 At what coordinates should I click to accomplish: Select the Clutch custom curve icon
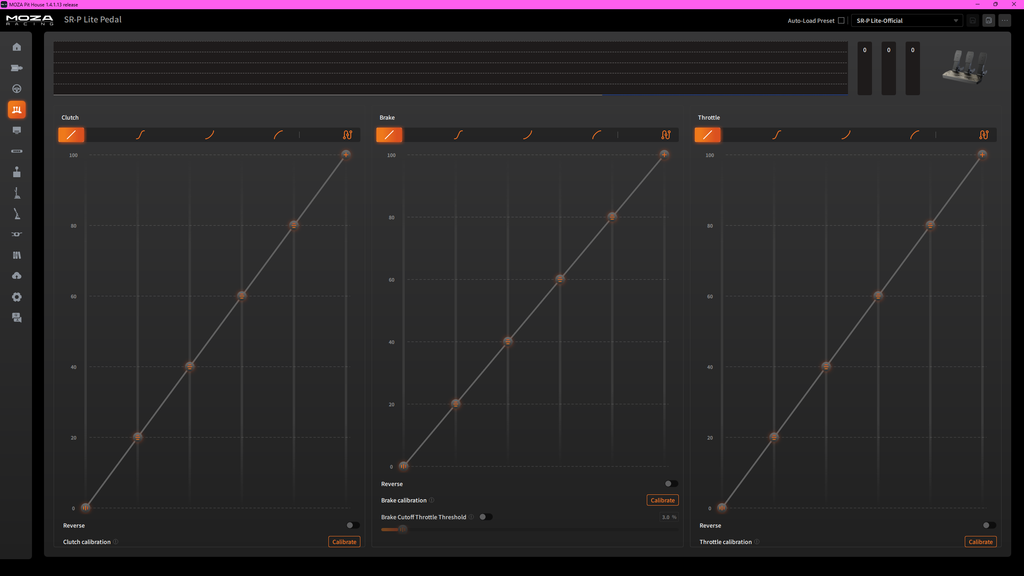[347, 135]
